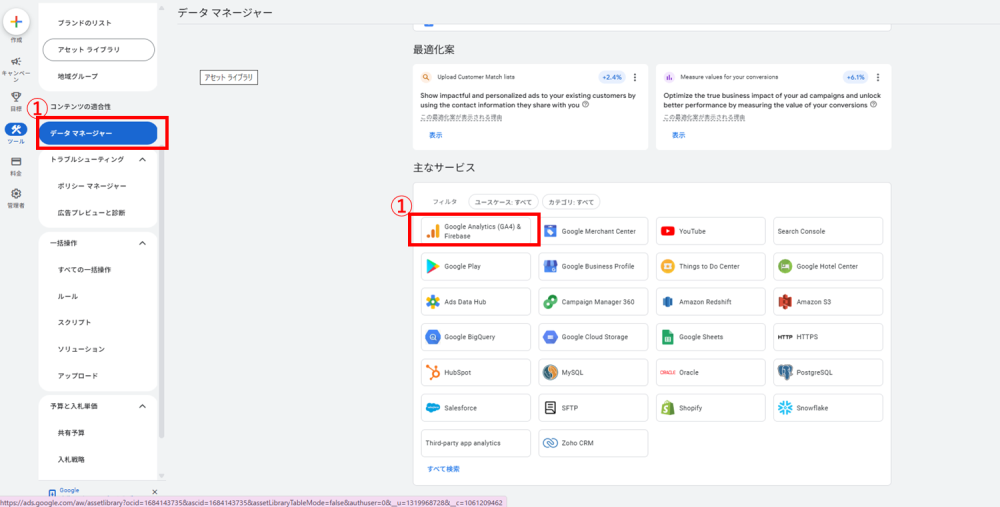Open the Google Sheets tile
Image resolution: width=1000 pixels, height=507 pixels.
(710, 337)
